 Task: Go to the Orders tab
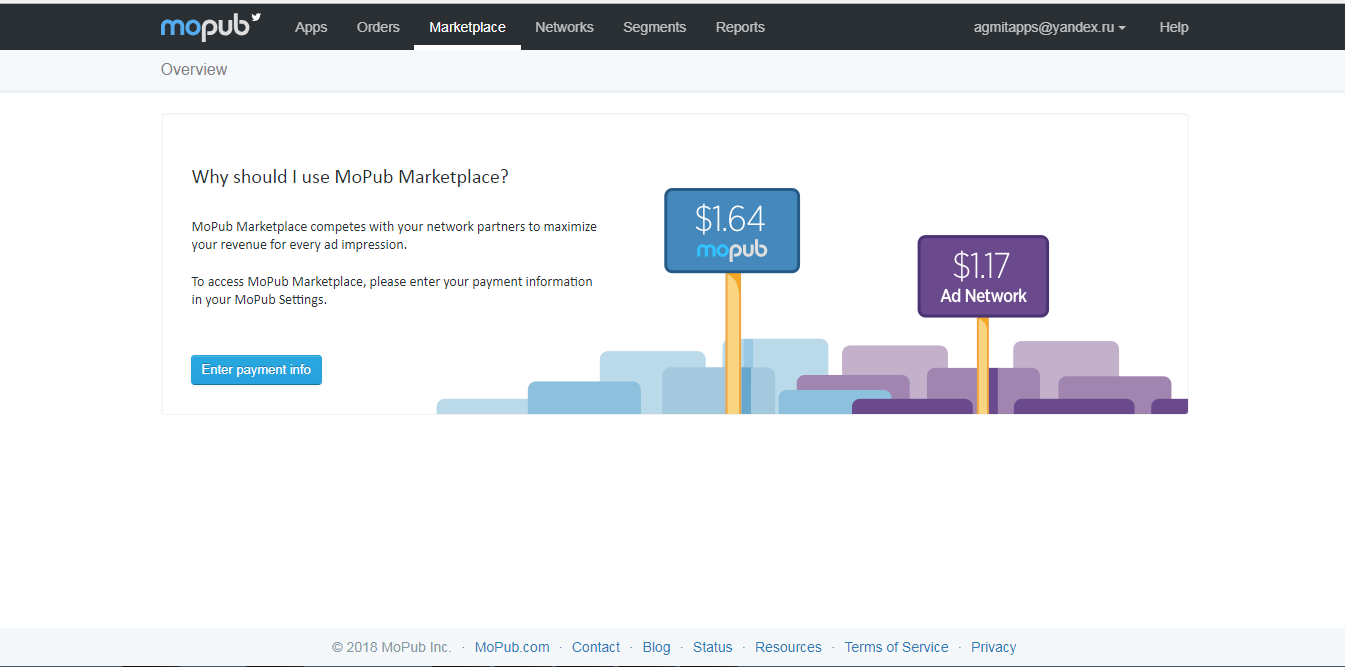coord(378,27)
